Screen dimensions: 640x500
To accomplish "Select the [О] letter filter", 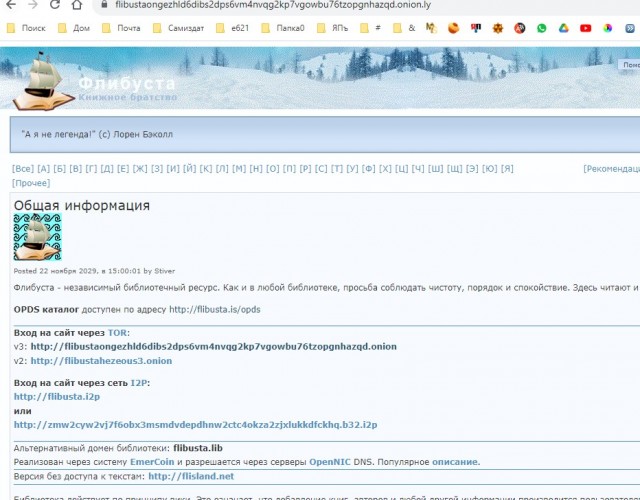I will [x=273, y=169].
